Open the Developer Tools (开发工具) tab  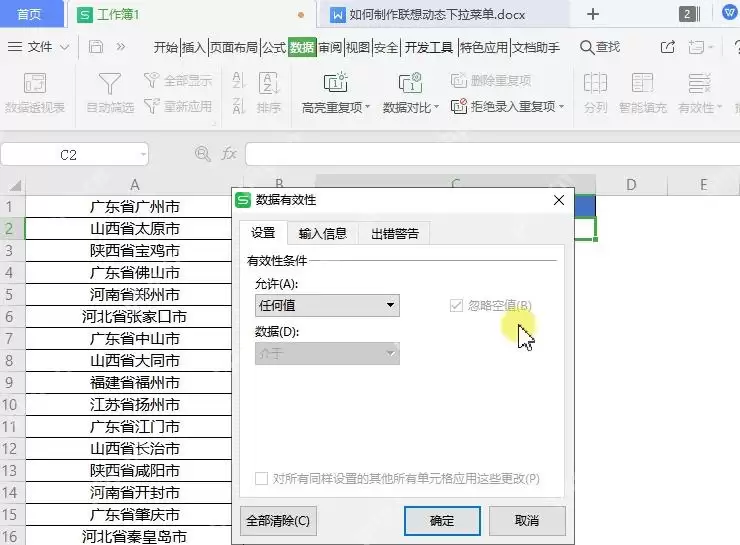(x=429, y=47)
